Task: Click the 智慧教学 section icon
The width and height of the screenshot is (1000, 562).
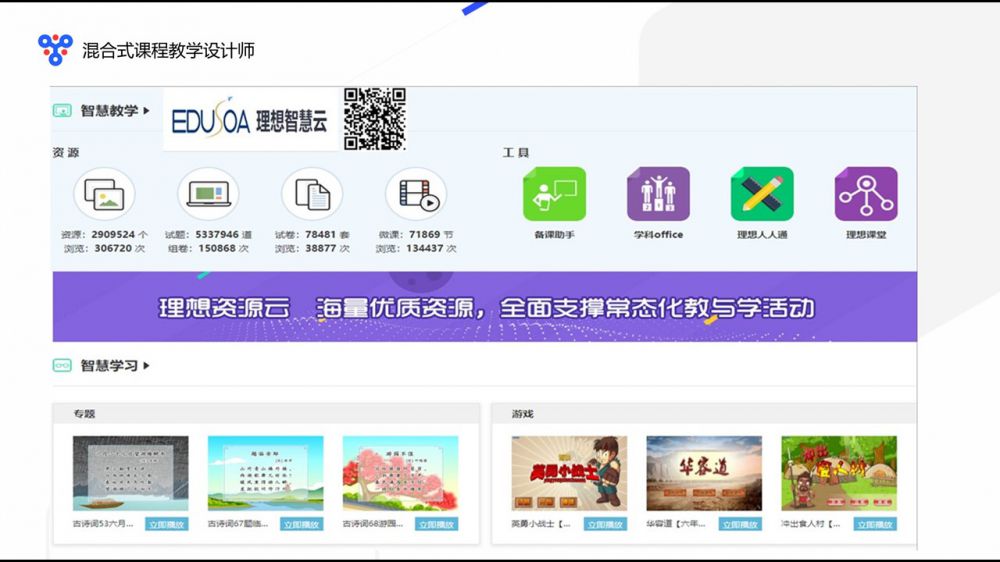Action: click(x=62, y=111)
